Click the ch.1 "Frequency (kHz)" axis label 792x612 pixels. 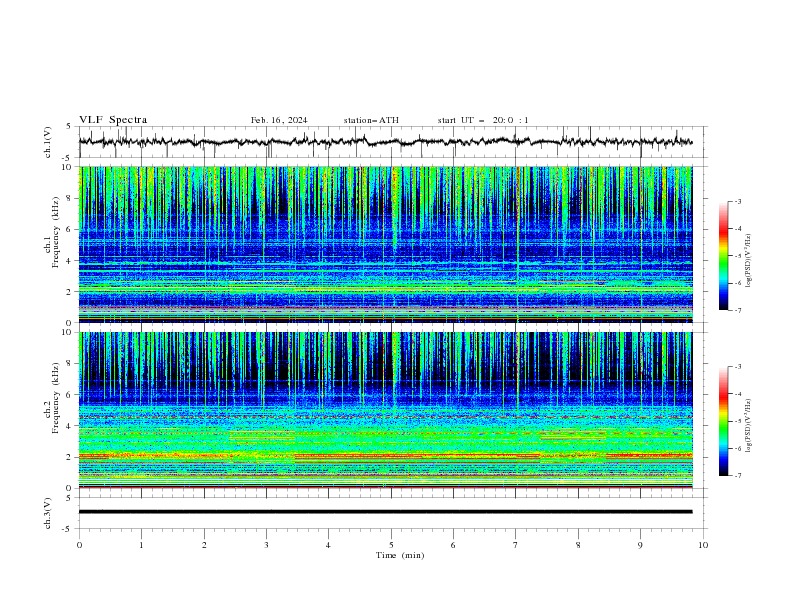pyautogui.click(x=55, y=233)
